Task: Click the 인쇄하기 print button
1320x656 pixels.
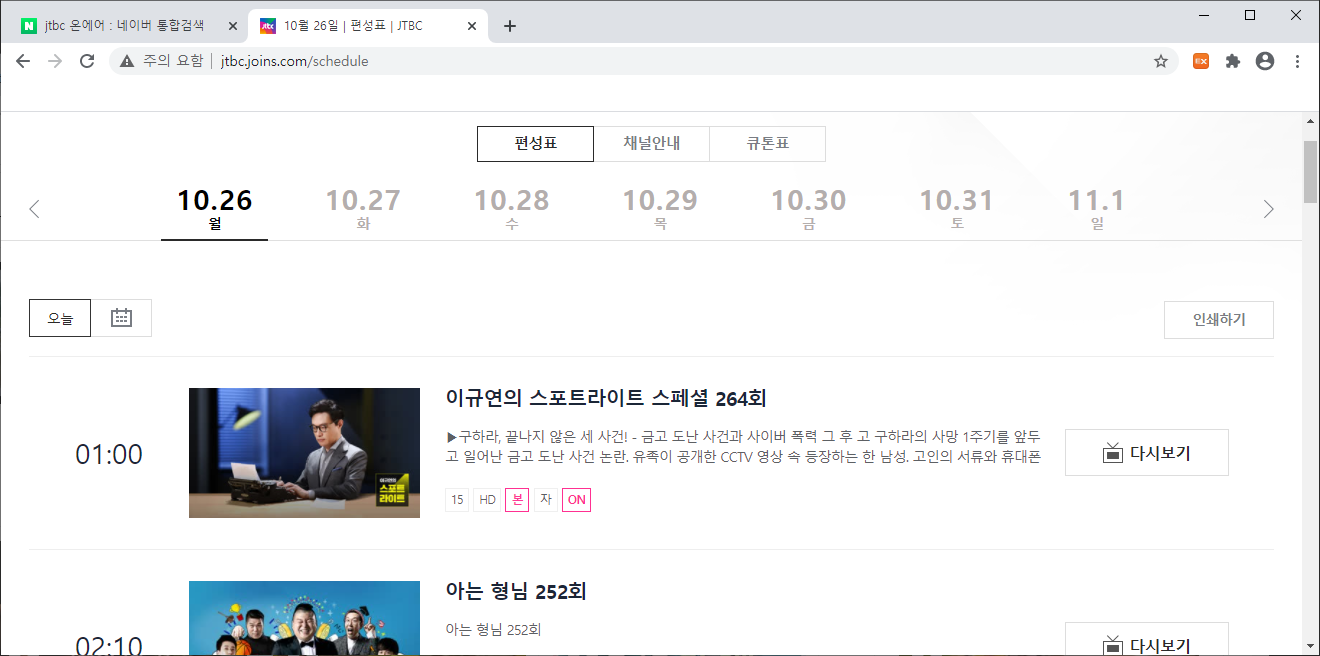Action: click(1219, 320)
